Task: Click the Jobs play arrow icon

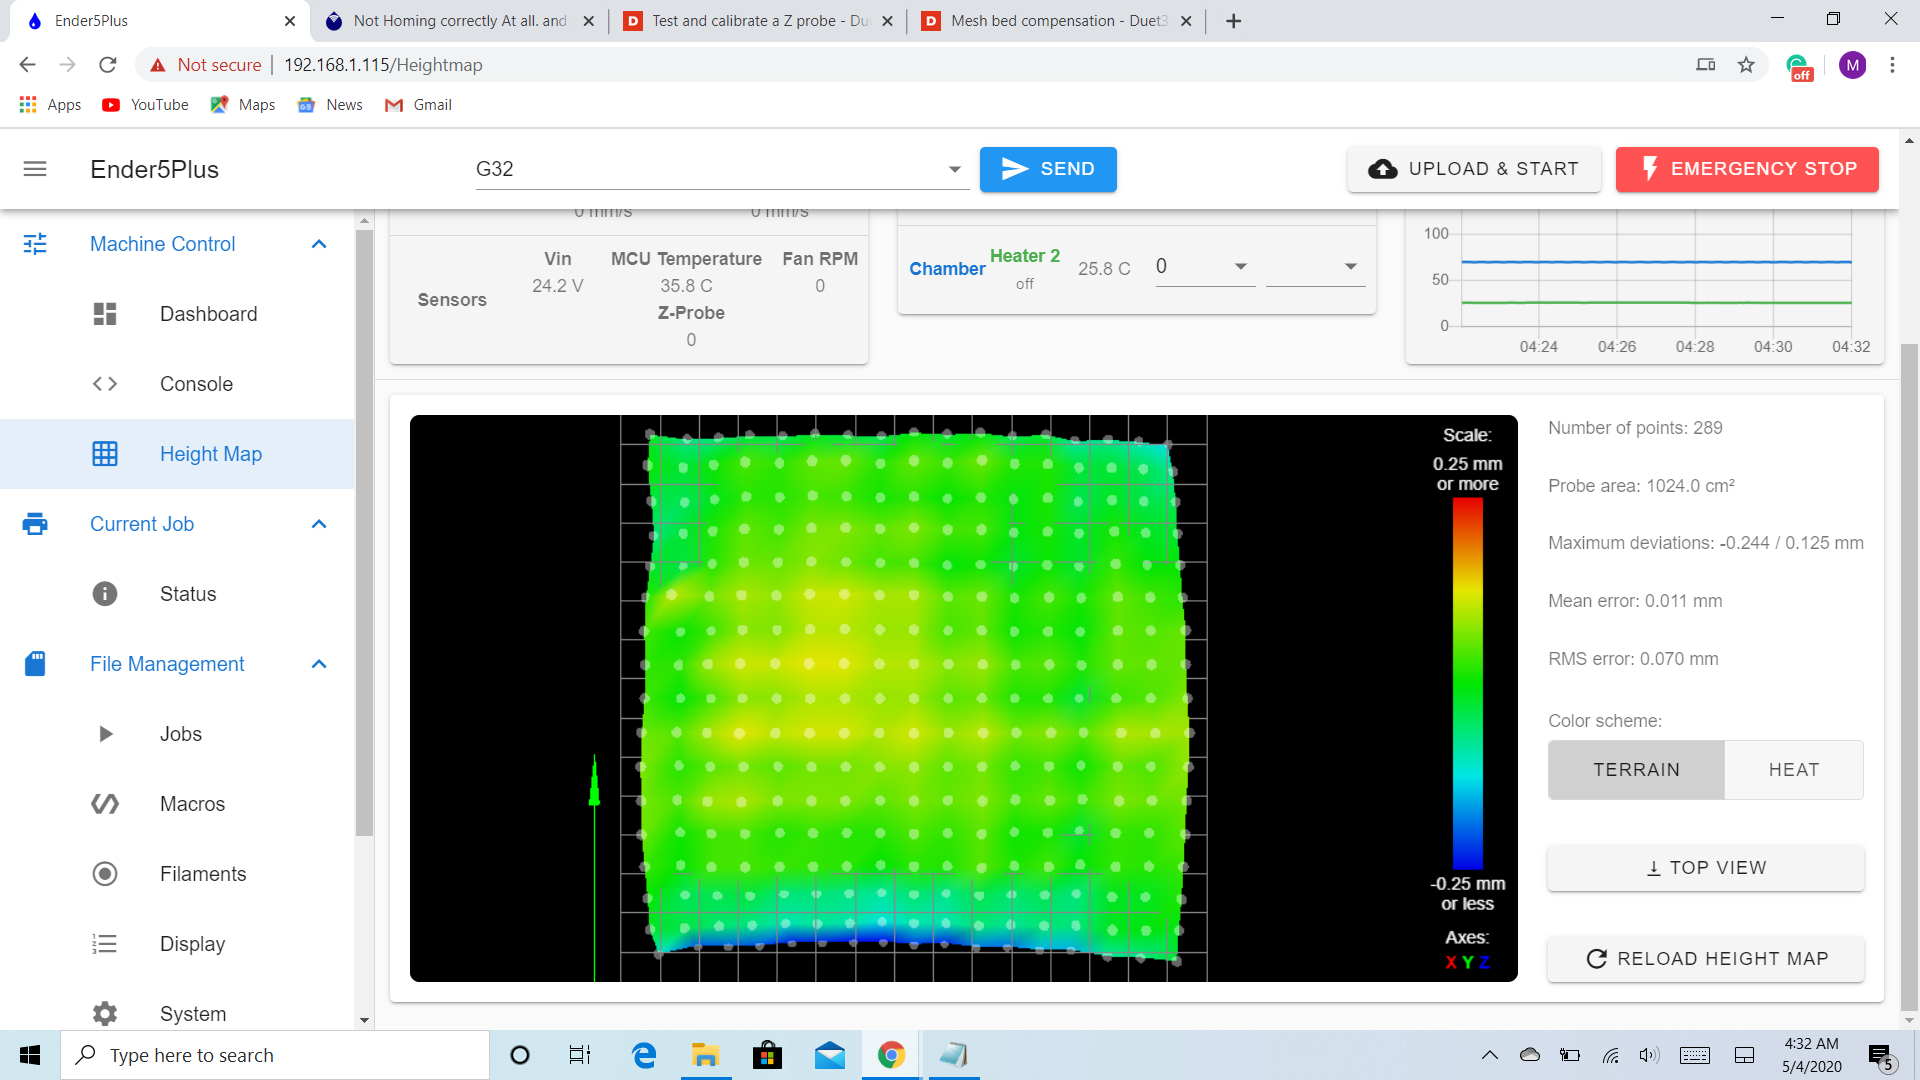Action: [106, 734]
